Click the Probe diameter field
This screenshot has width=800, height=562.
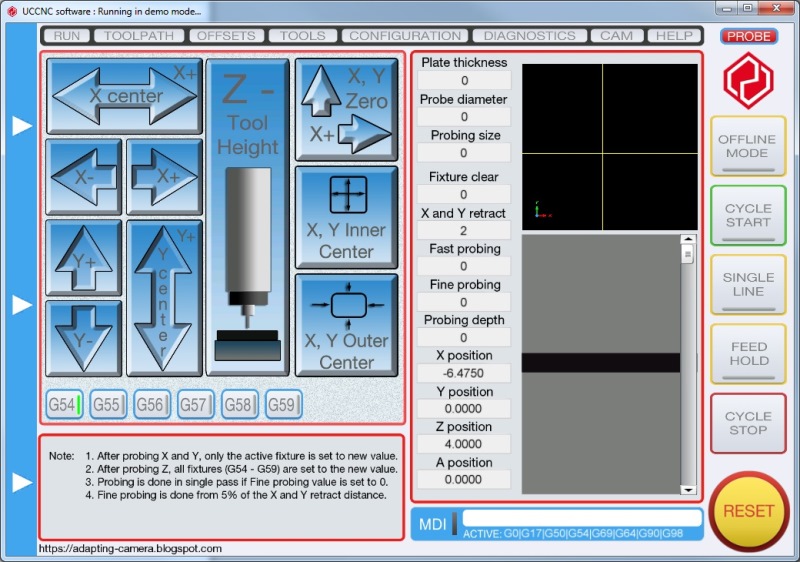coord(464,117)
